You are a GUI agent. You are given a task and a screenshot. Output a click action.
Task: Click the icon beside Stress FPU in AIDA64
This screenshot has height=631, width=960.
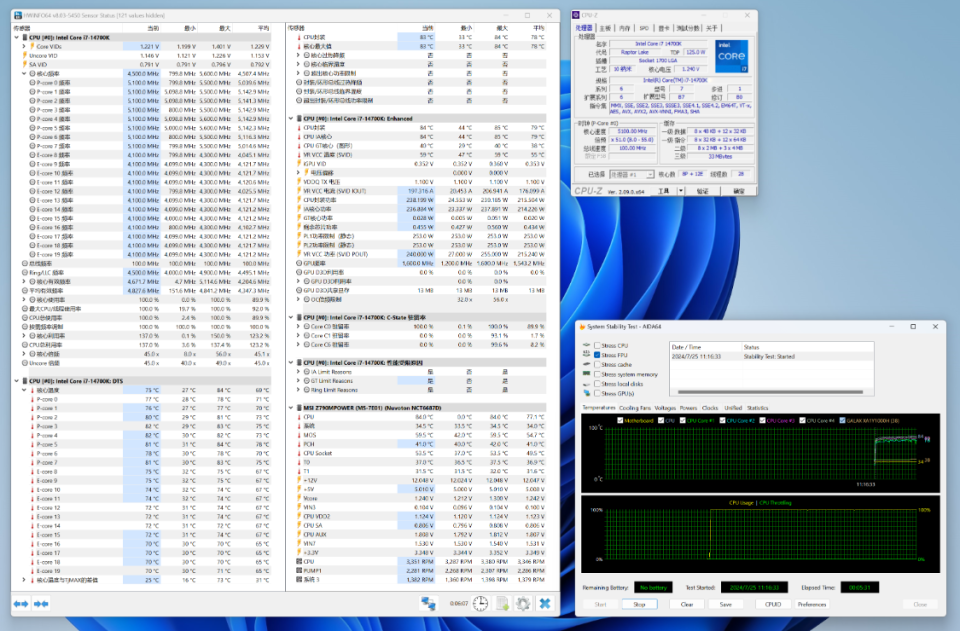click(x=587, y=354)
